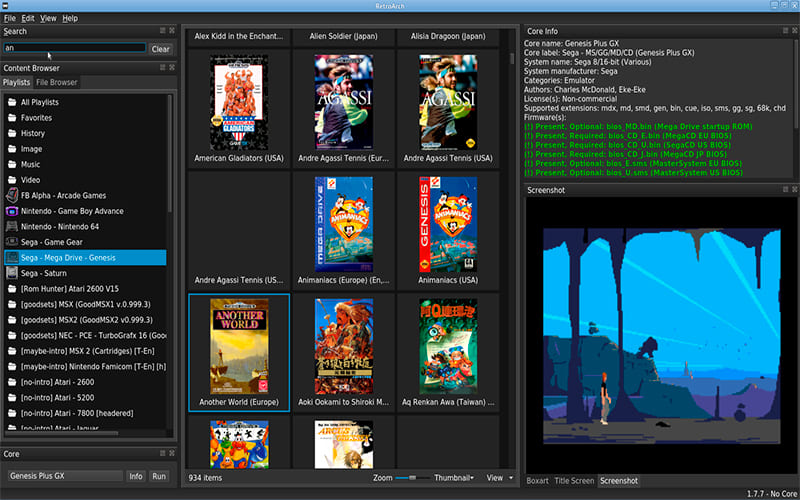Open no-intro Atari 2600 folder icon
Screen dimensions: 800x500
click(12, 382)
